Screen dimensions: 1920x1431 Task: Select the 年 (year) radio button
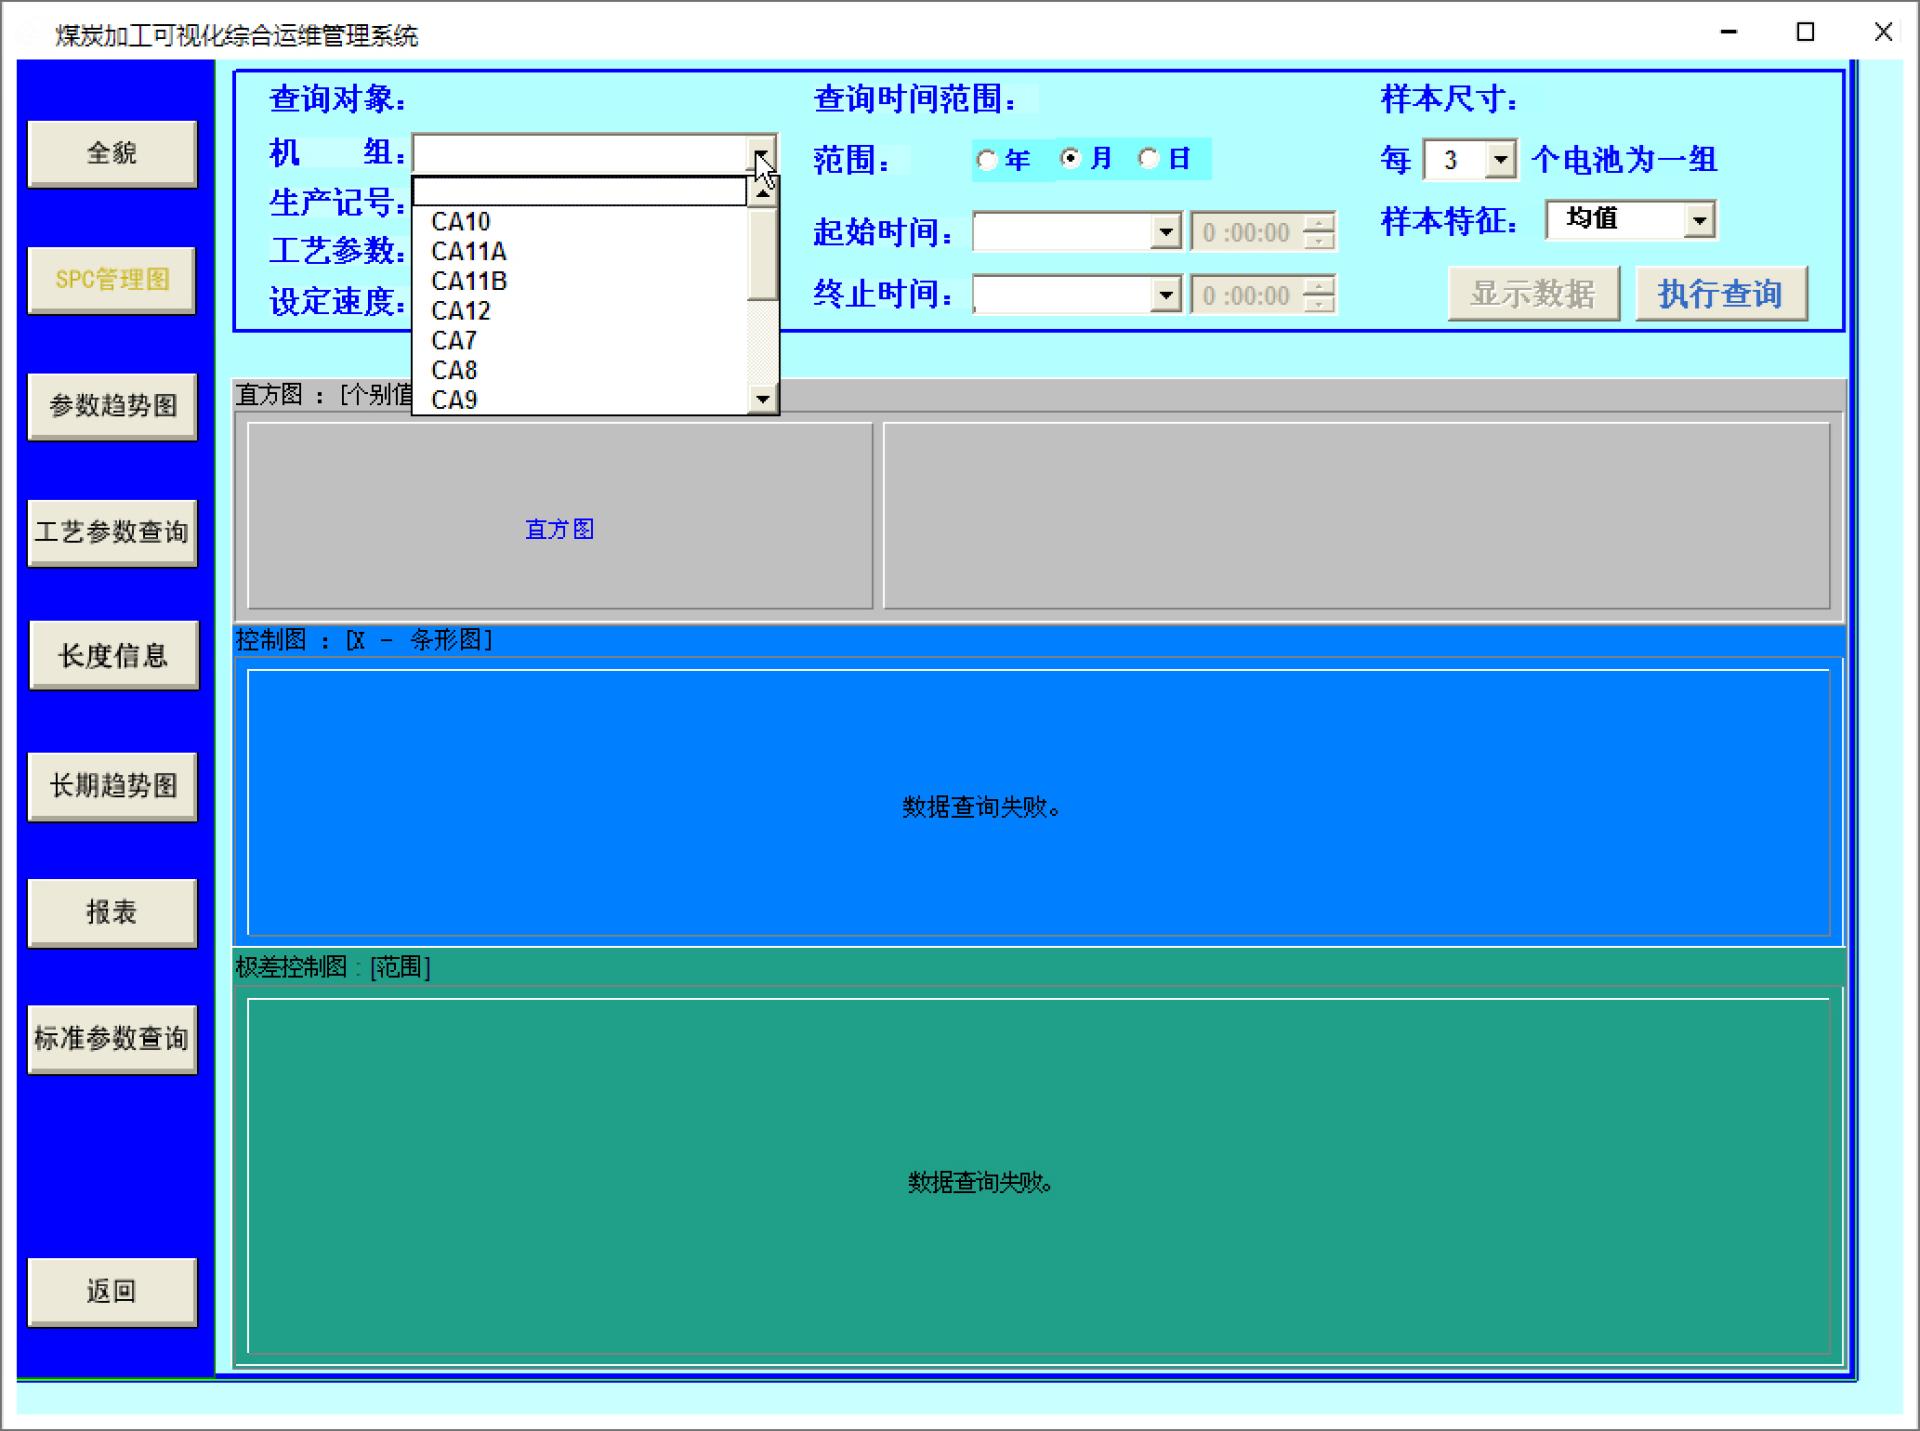(x=987, y=160)
